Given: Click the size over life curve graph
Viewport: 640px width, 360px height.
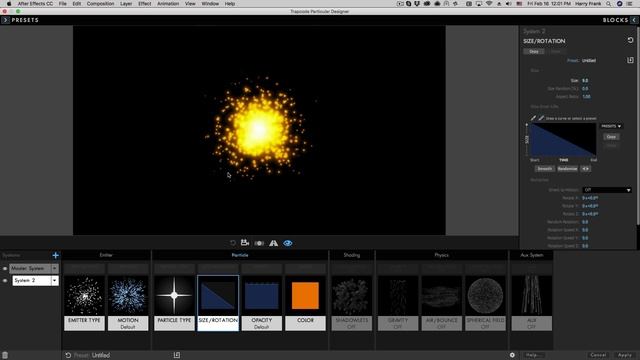Looking at the screenshot, I should (563, 140).
